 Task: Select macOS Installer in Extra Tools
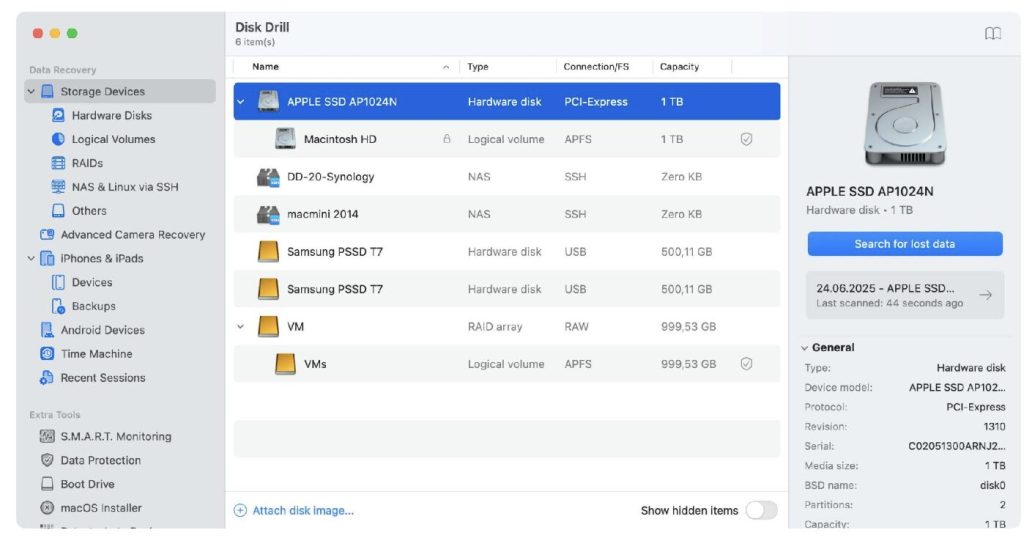coord(101,508)
